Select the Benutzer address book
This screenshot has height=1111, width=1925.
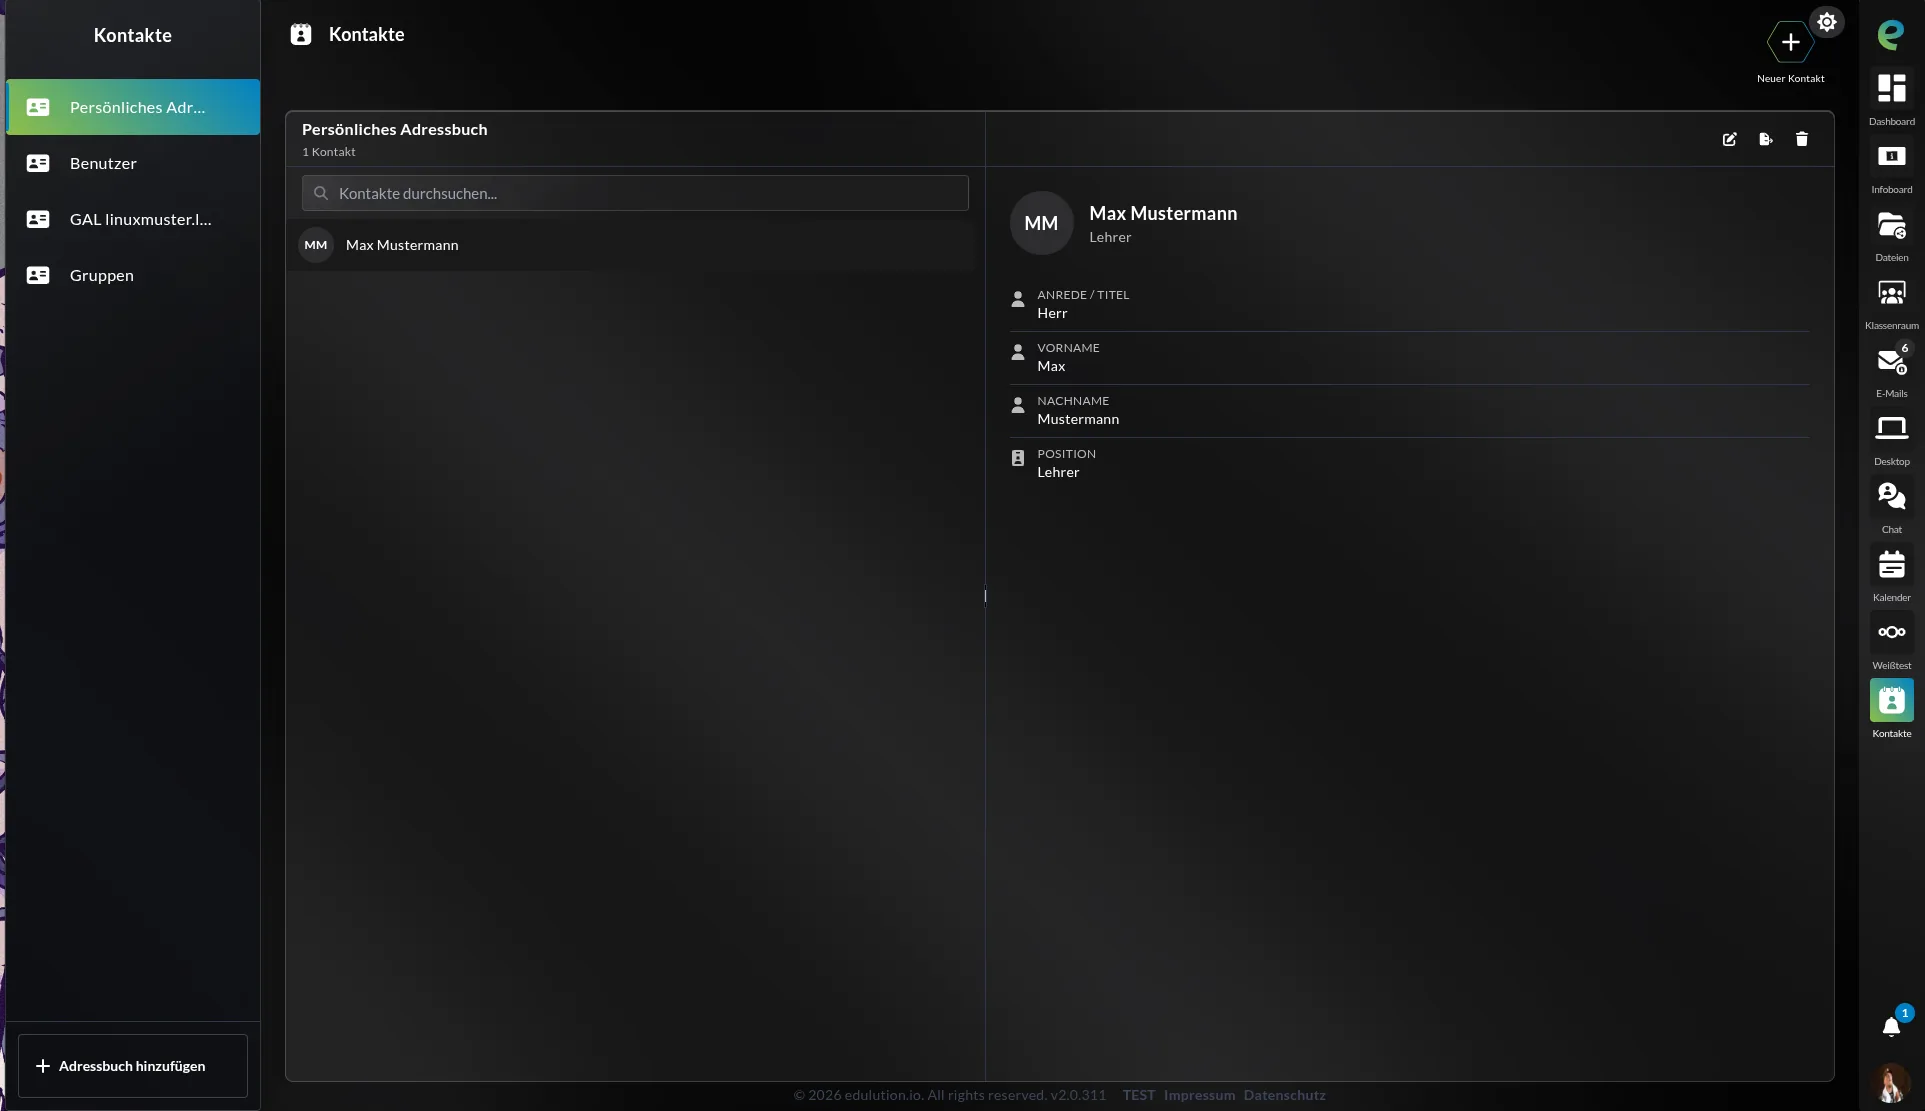[x=133, y=163]
